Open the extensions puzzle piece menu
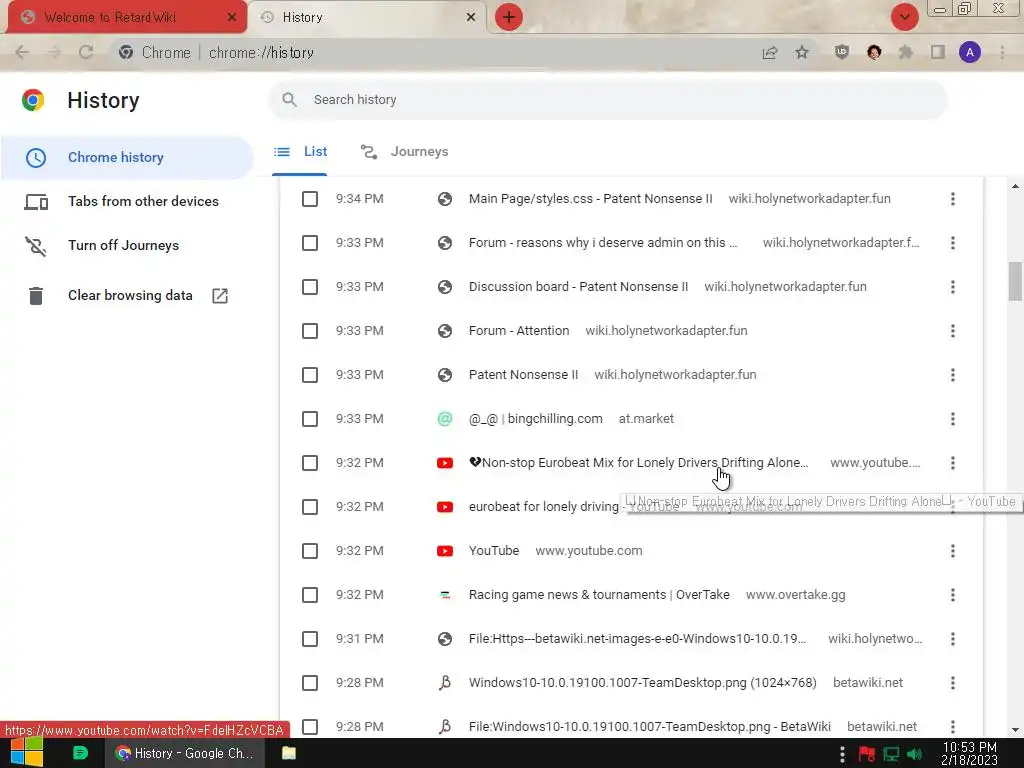The width and height of the screenshot is (1024, 768). click(x=905, y=52)
